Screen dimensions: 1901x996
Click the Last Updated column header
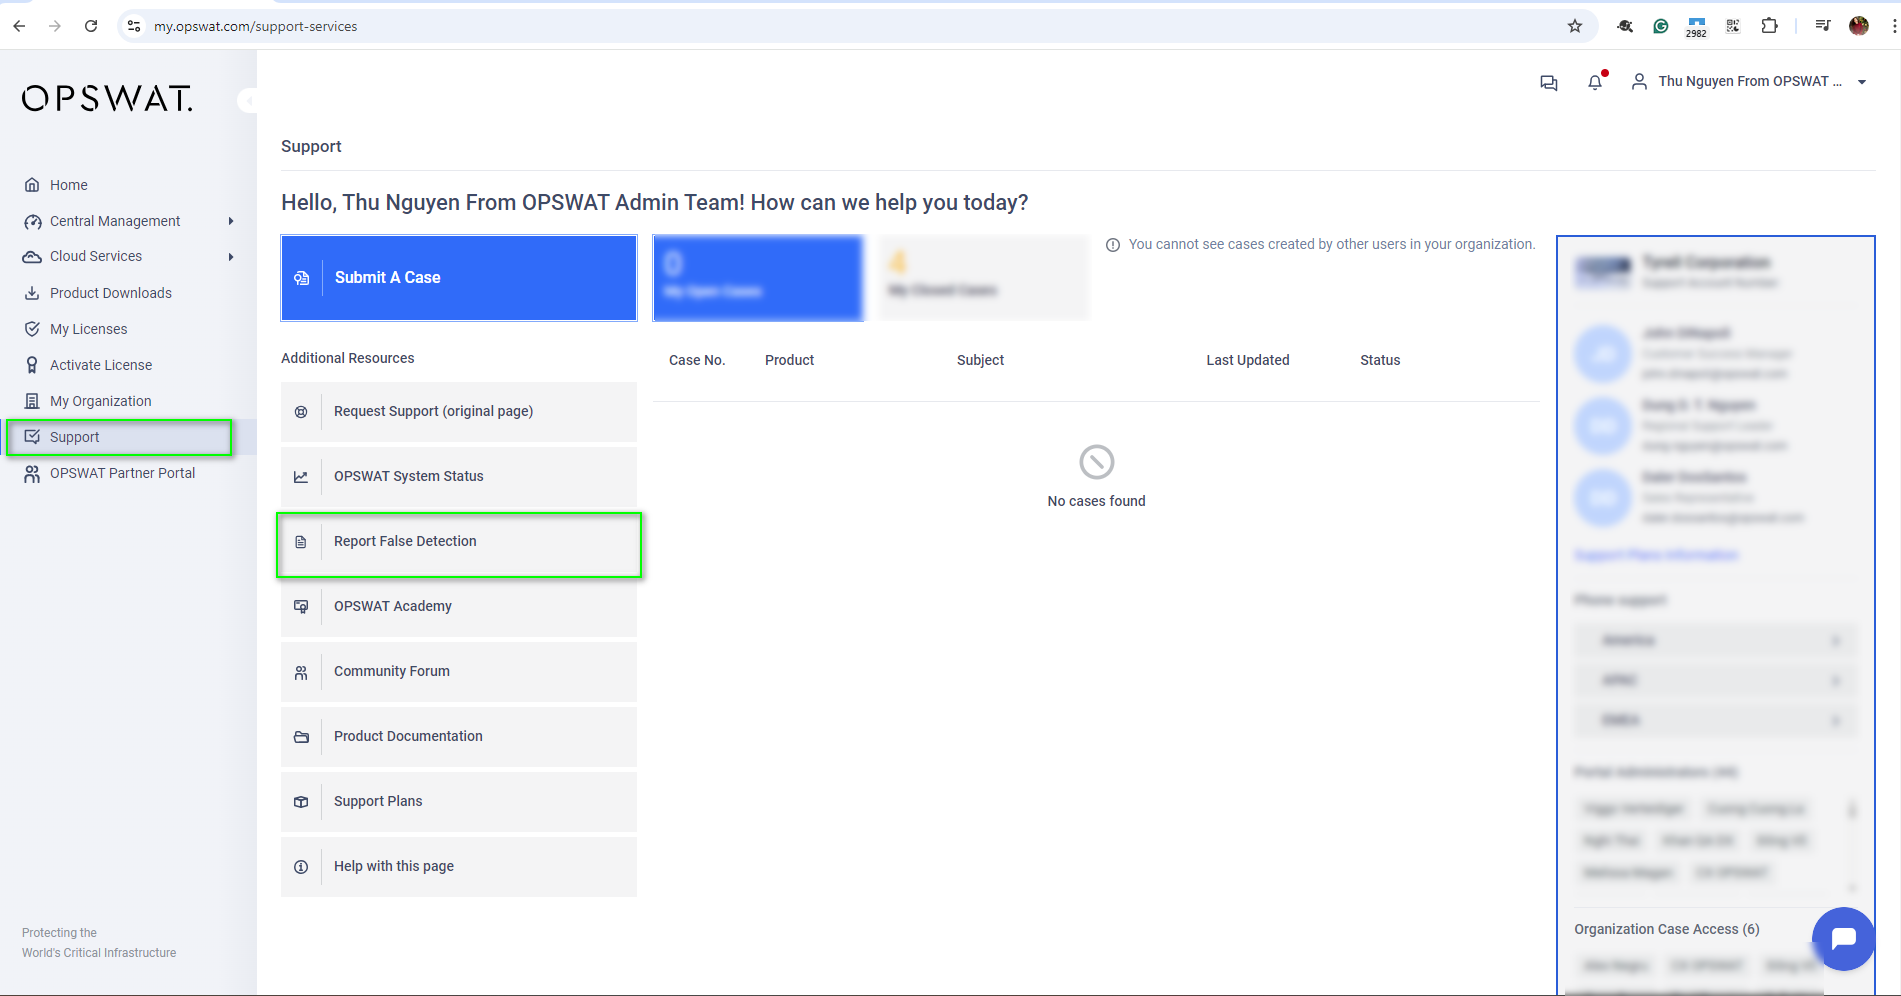point(1247,360)
